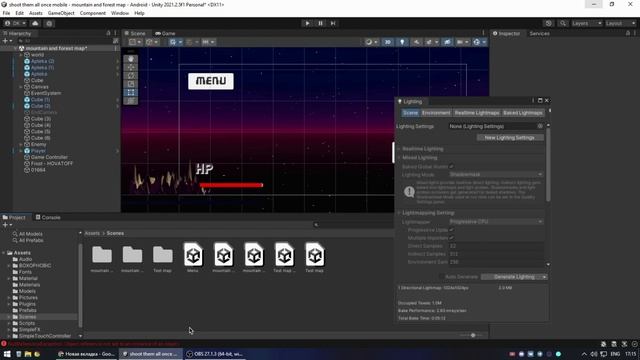
Task: Click the Assets breadcrumb in the Project window
Action: [92, 233]
